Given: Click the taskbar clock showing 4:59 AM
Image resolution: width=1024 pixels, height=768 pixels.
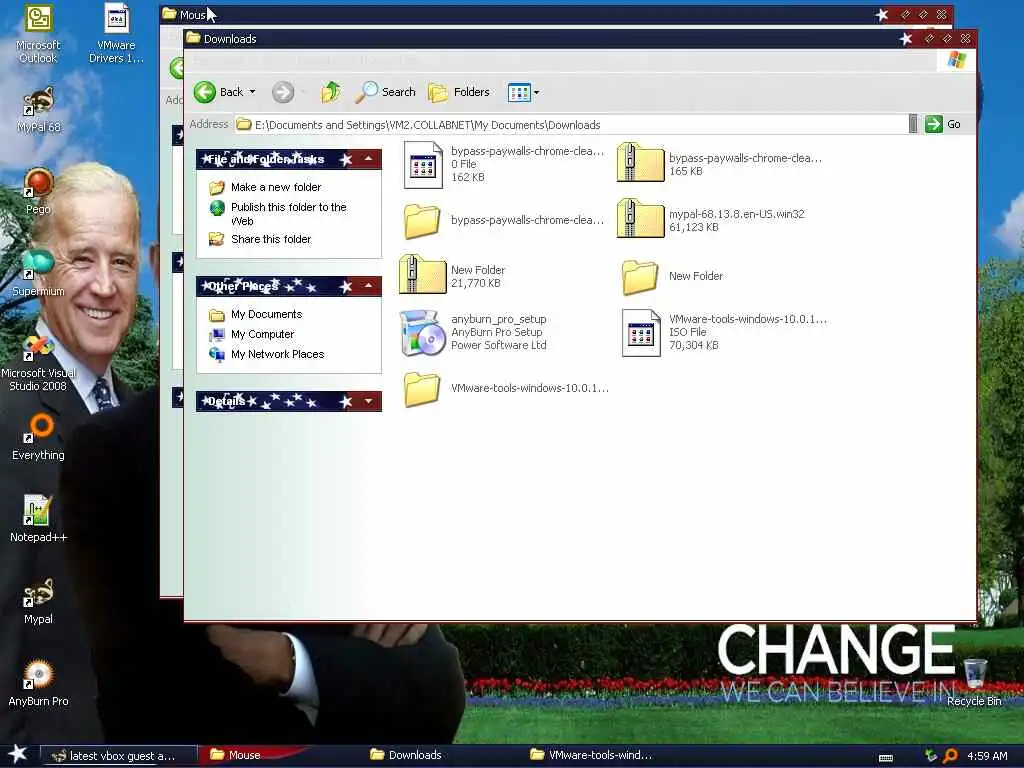Looking at the screenshot, I should [987, 756].
